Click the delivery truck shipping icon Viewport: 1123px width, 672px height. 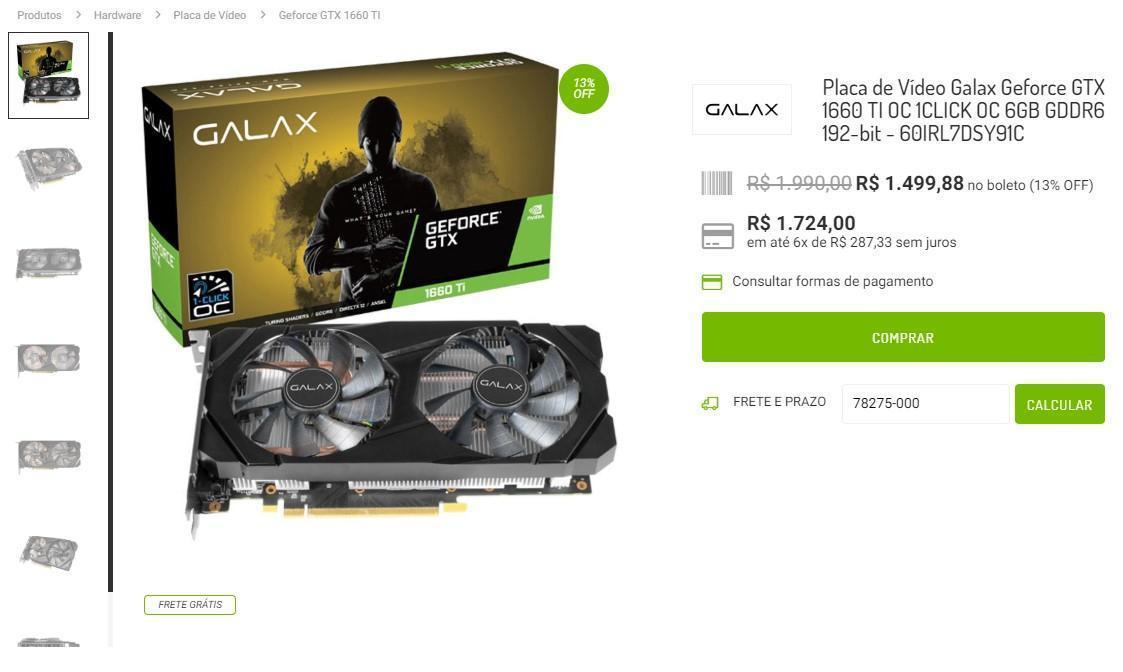[710, 404]
